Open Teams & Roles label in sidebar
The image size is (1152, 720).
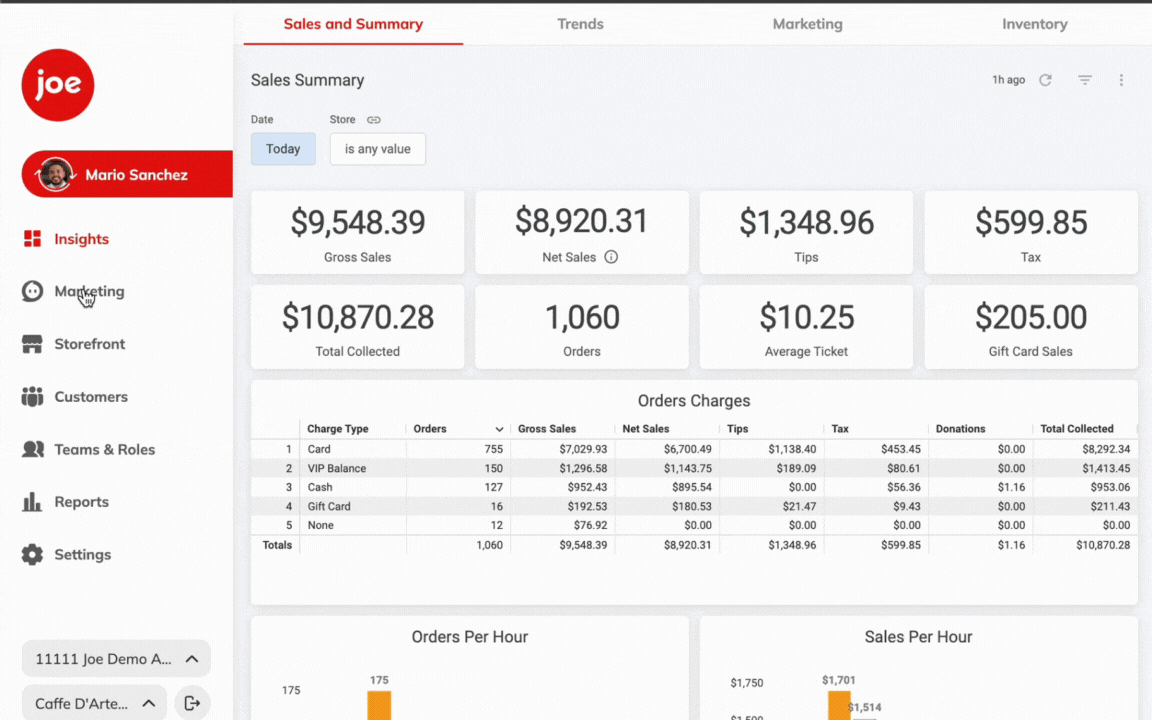coord(104,449)
